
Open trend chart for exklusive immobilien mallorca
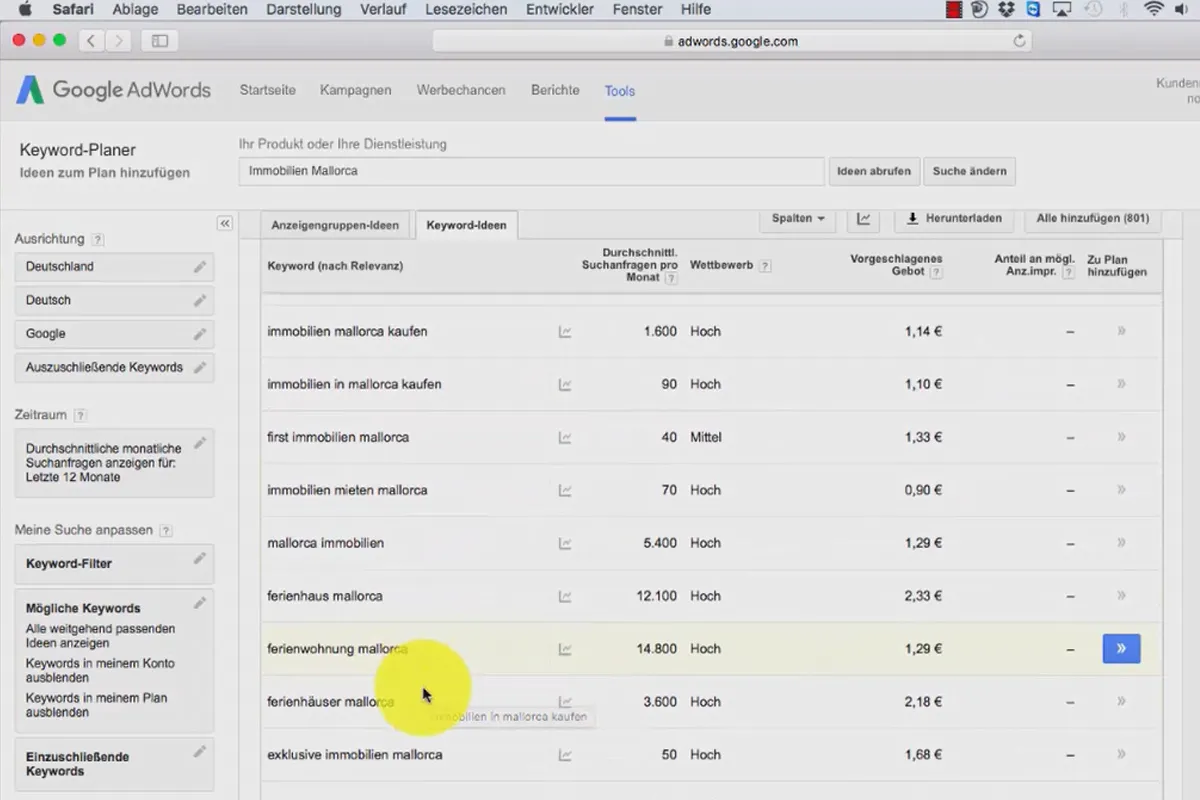[565, 756]
